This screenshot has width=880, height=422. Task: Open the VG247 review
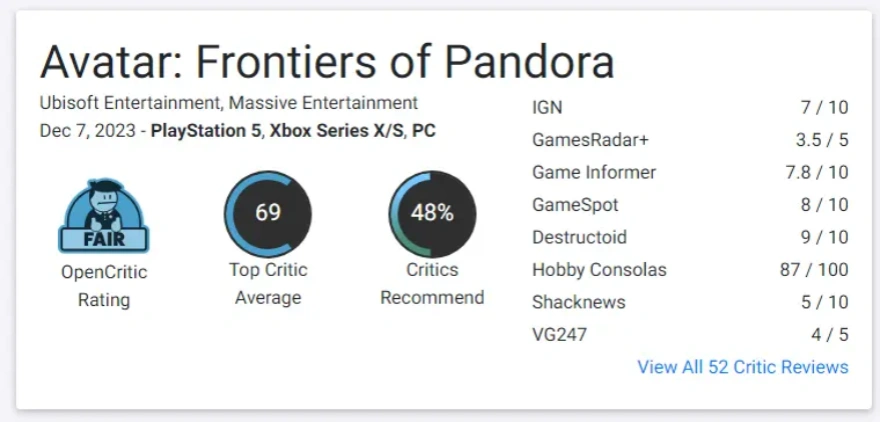[559, 334]
